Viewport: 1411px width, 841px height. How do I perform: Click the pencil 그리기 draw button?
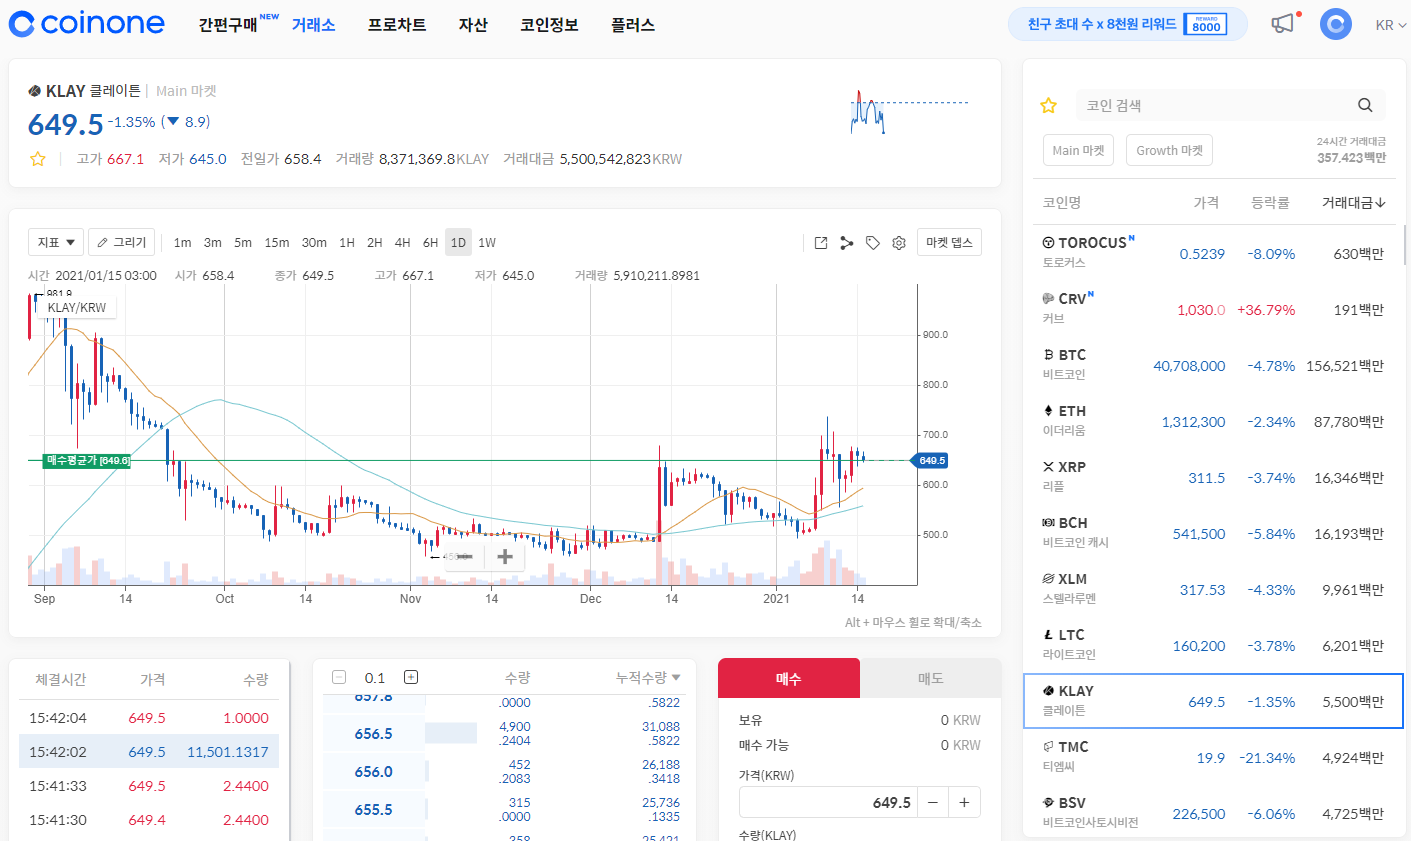coord(122,242)
